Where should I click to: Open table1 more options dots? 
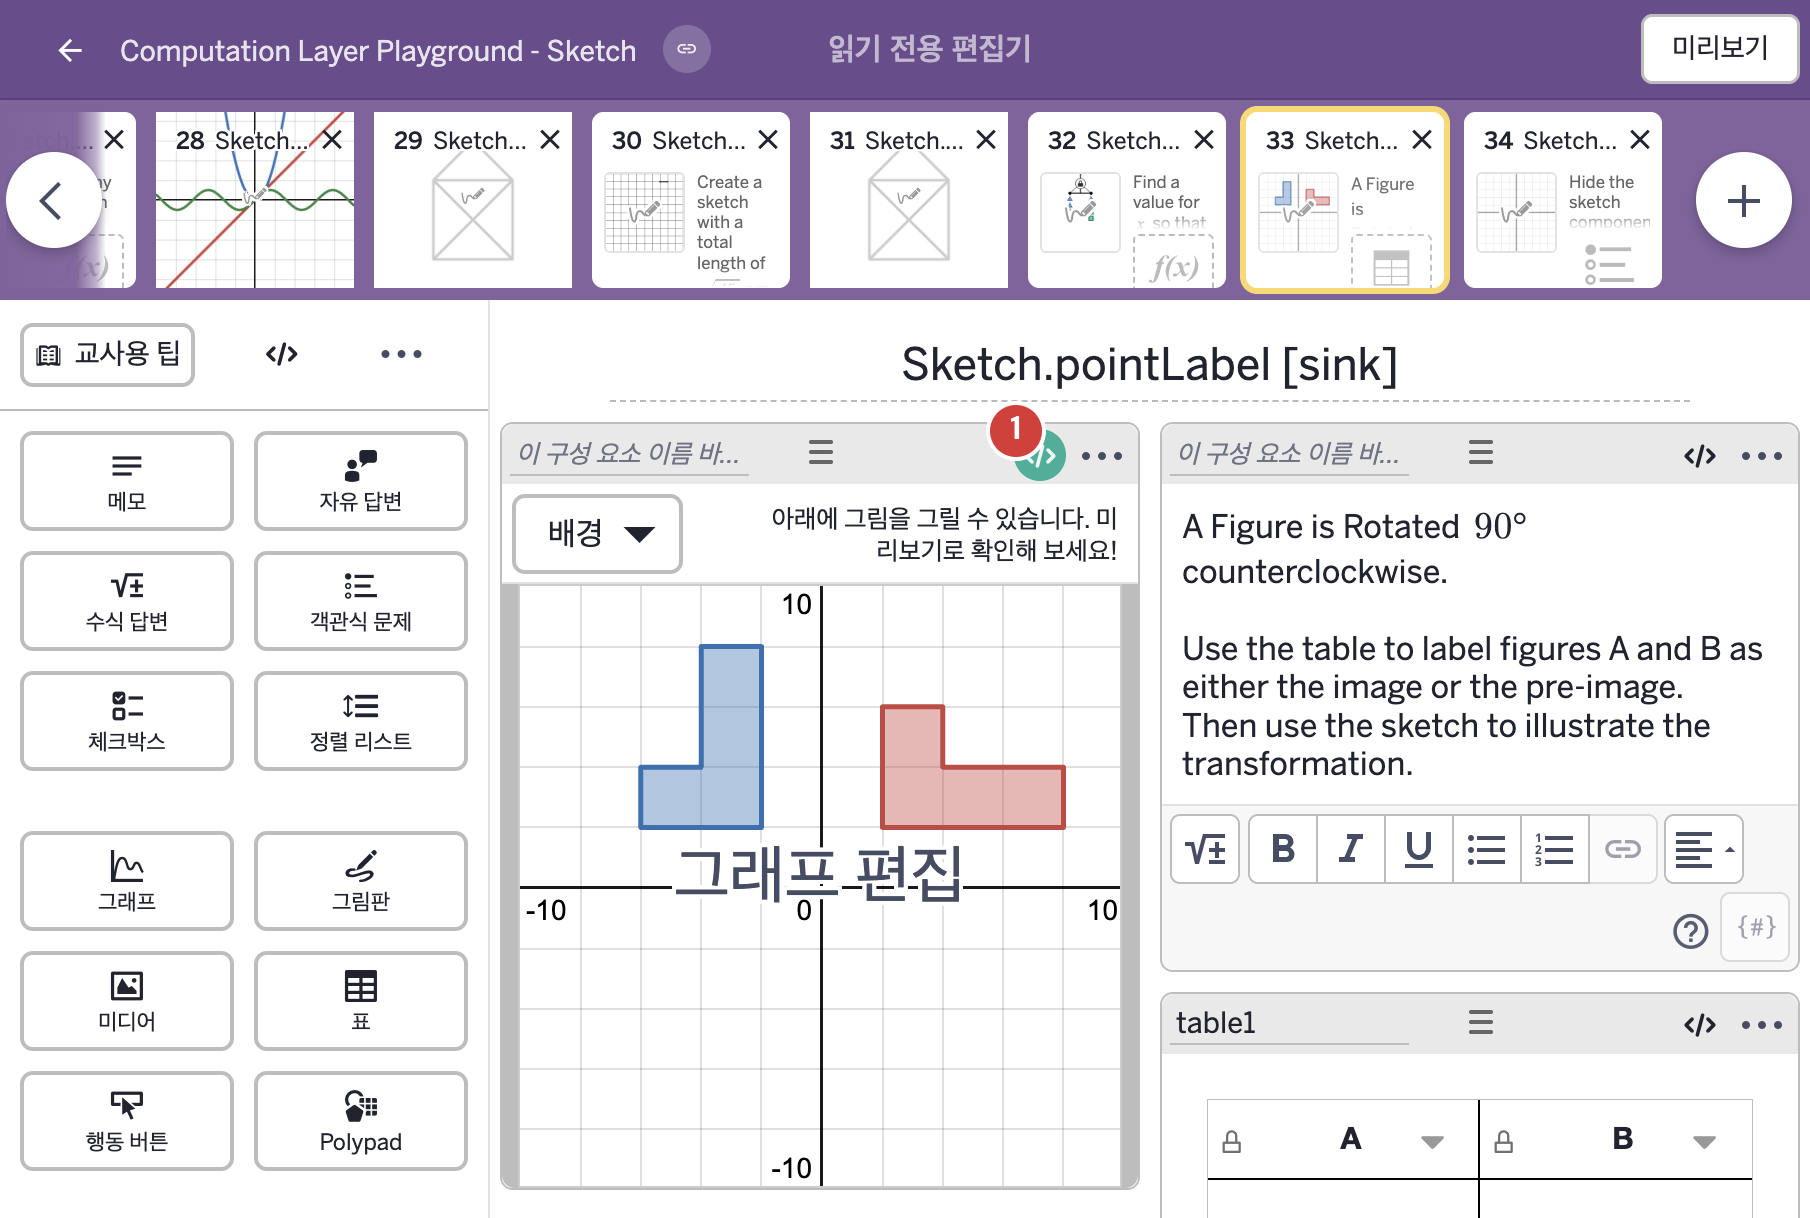point(1762,1024)
